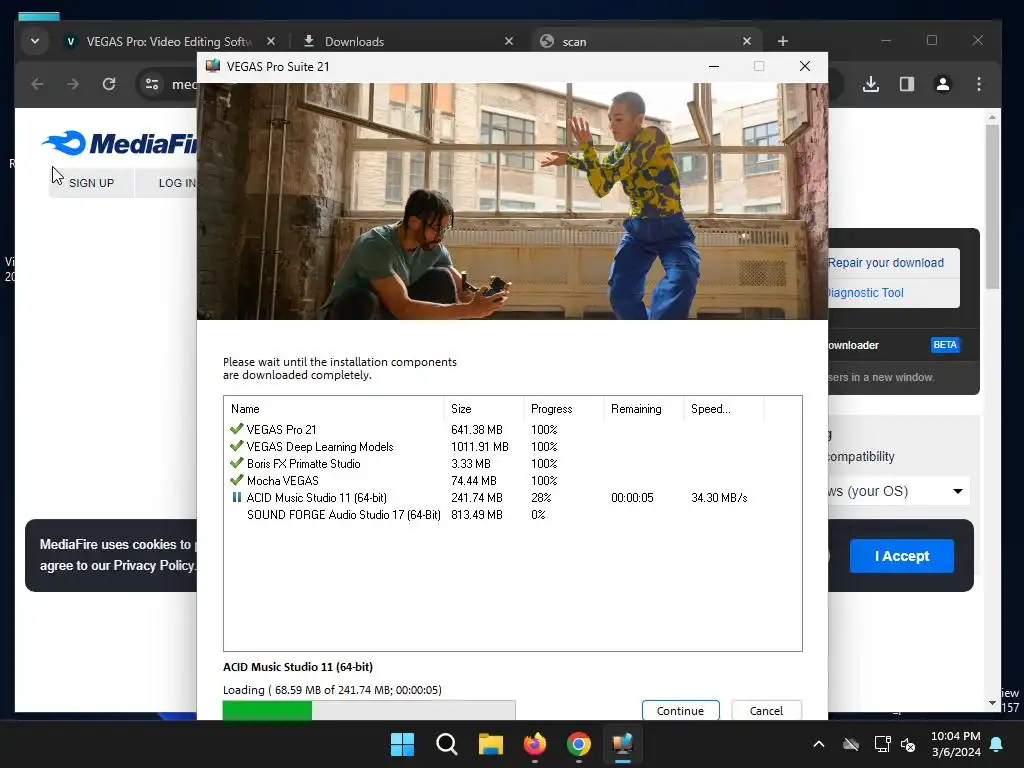Click the MediaFire logo

click(120, 143)
